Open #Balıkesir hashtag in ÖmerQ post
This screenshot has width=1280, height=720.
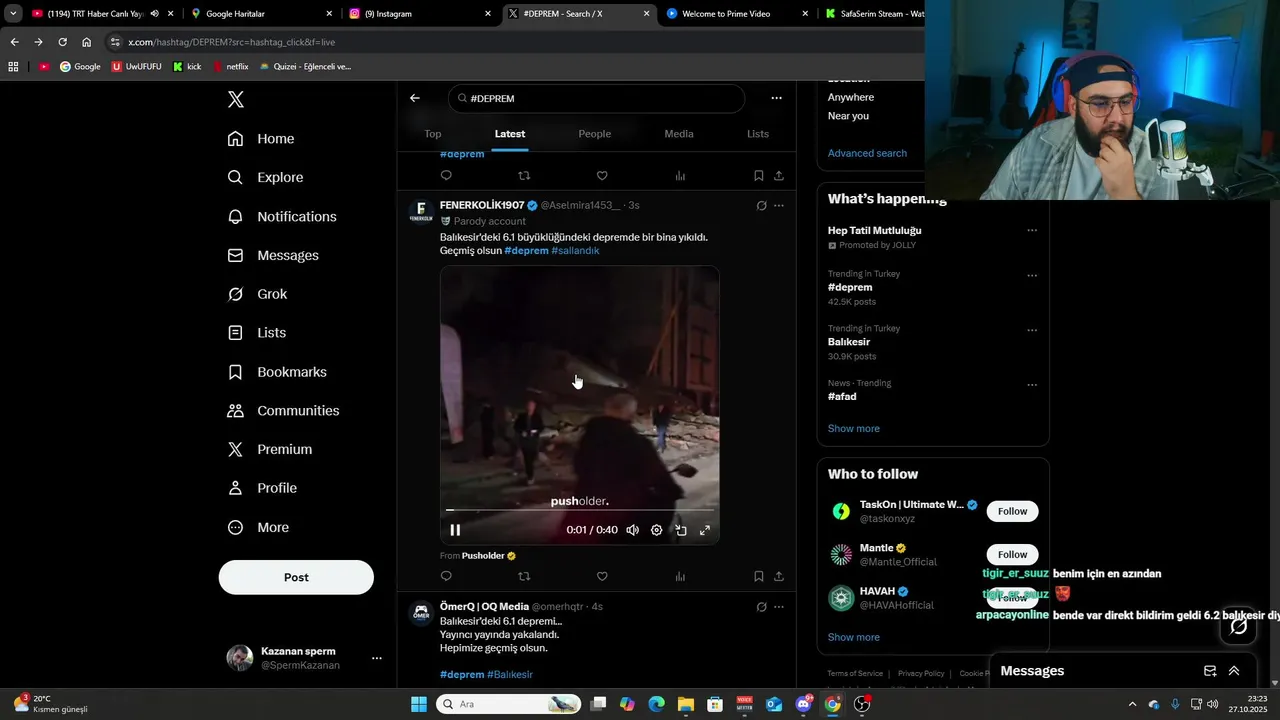tap(510, 675)
